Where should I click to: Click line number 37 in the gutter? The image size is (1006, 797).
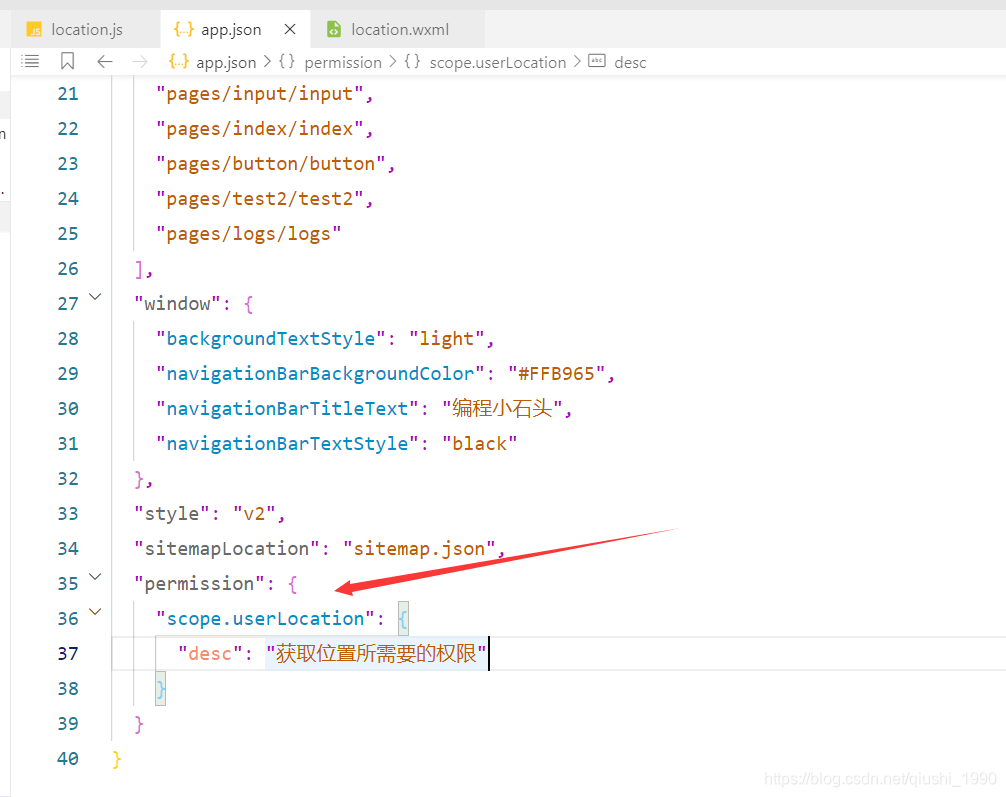coord(68,653)
